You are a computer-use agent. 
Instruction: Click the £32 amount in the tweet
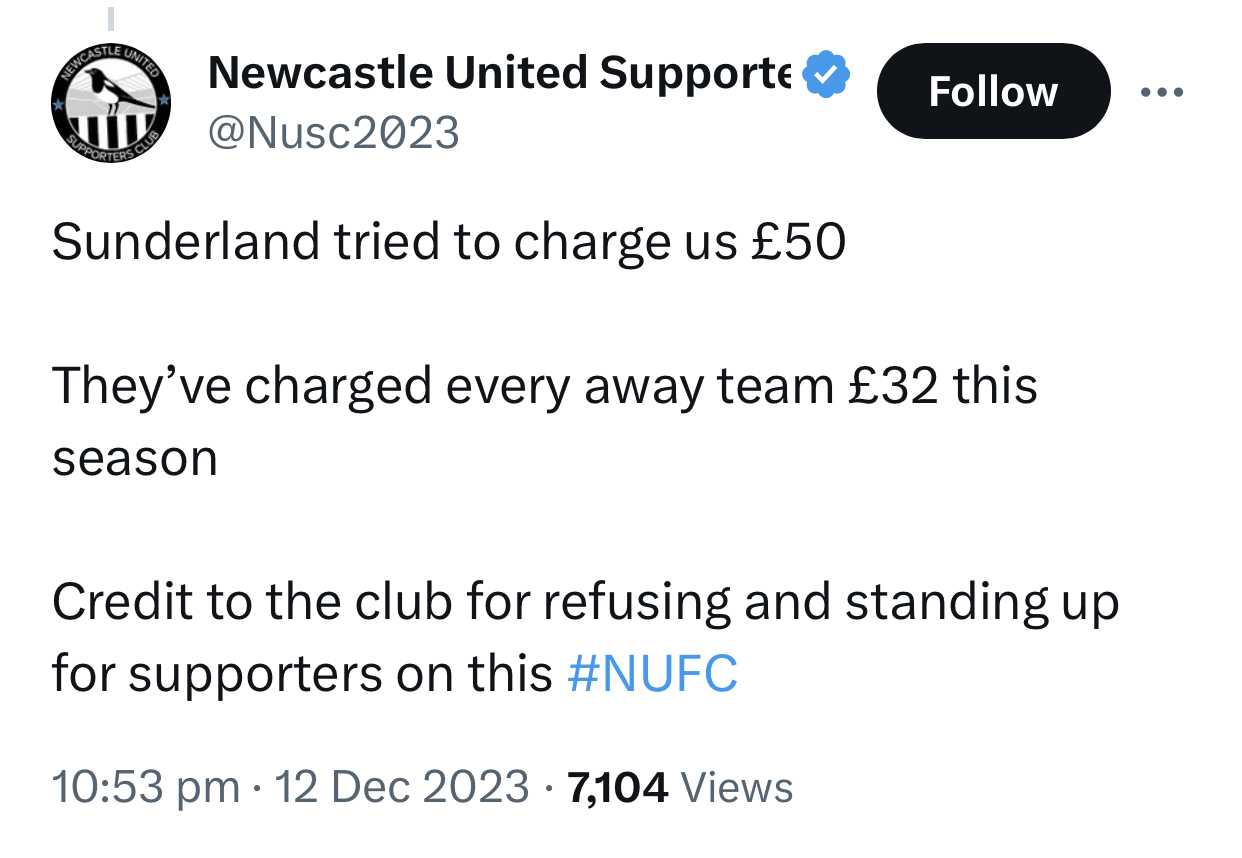892,387
